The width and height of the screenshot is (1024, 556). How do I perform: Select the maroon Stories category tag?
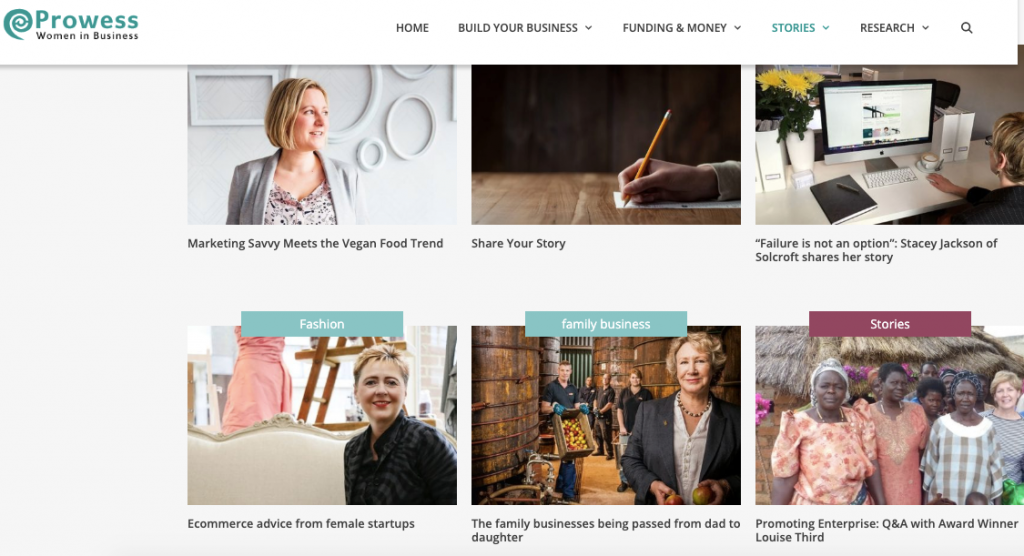(889, 324)
